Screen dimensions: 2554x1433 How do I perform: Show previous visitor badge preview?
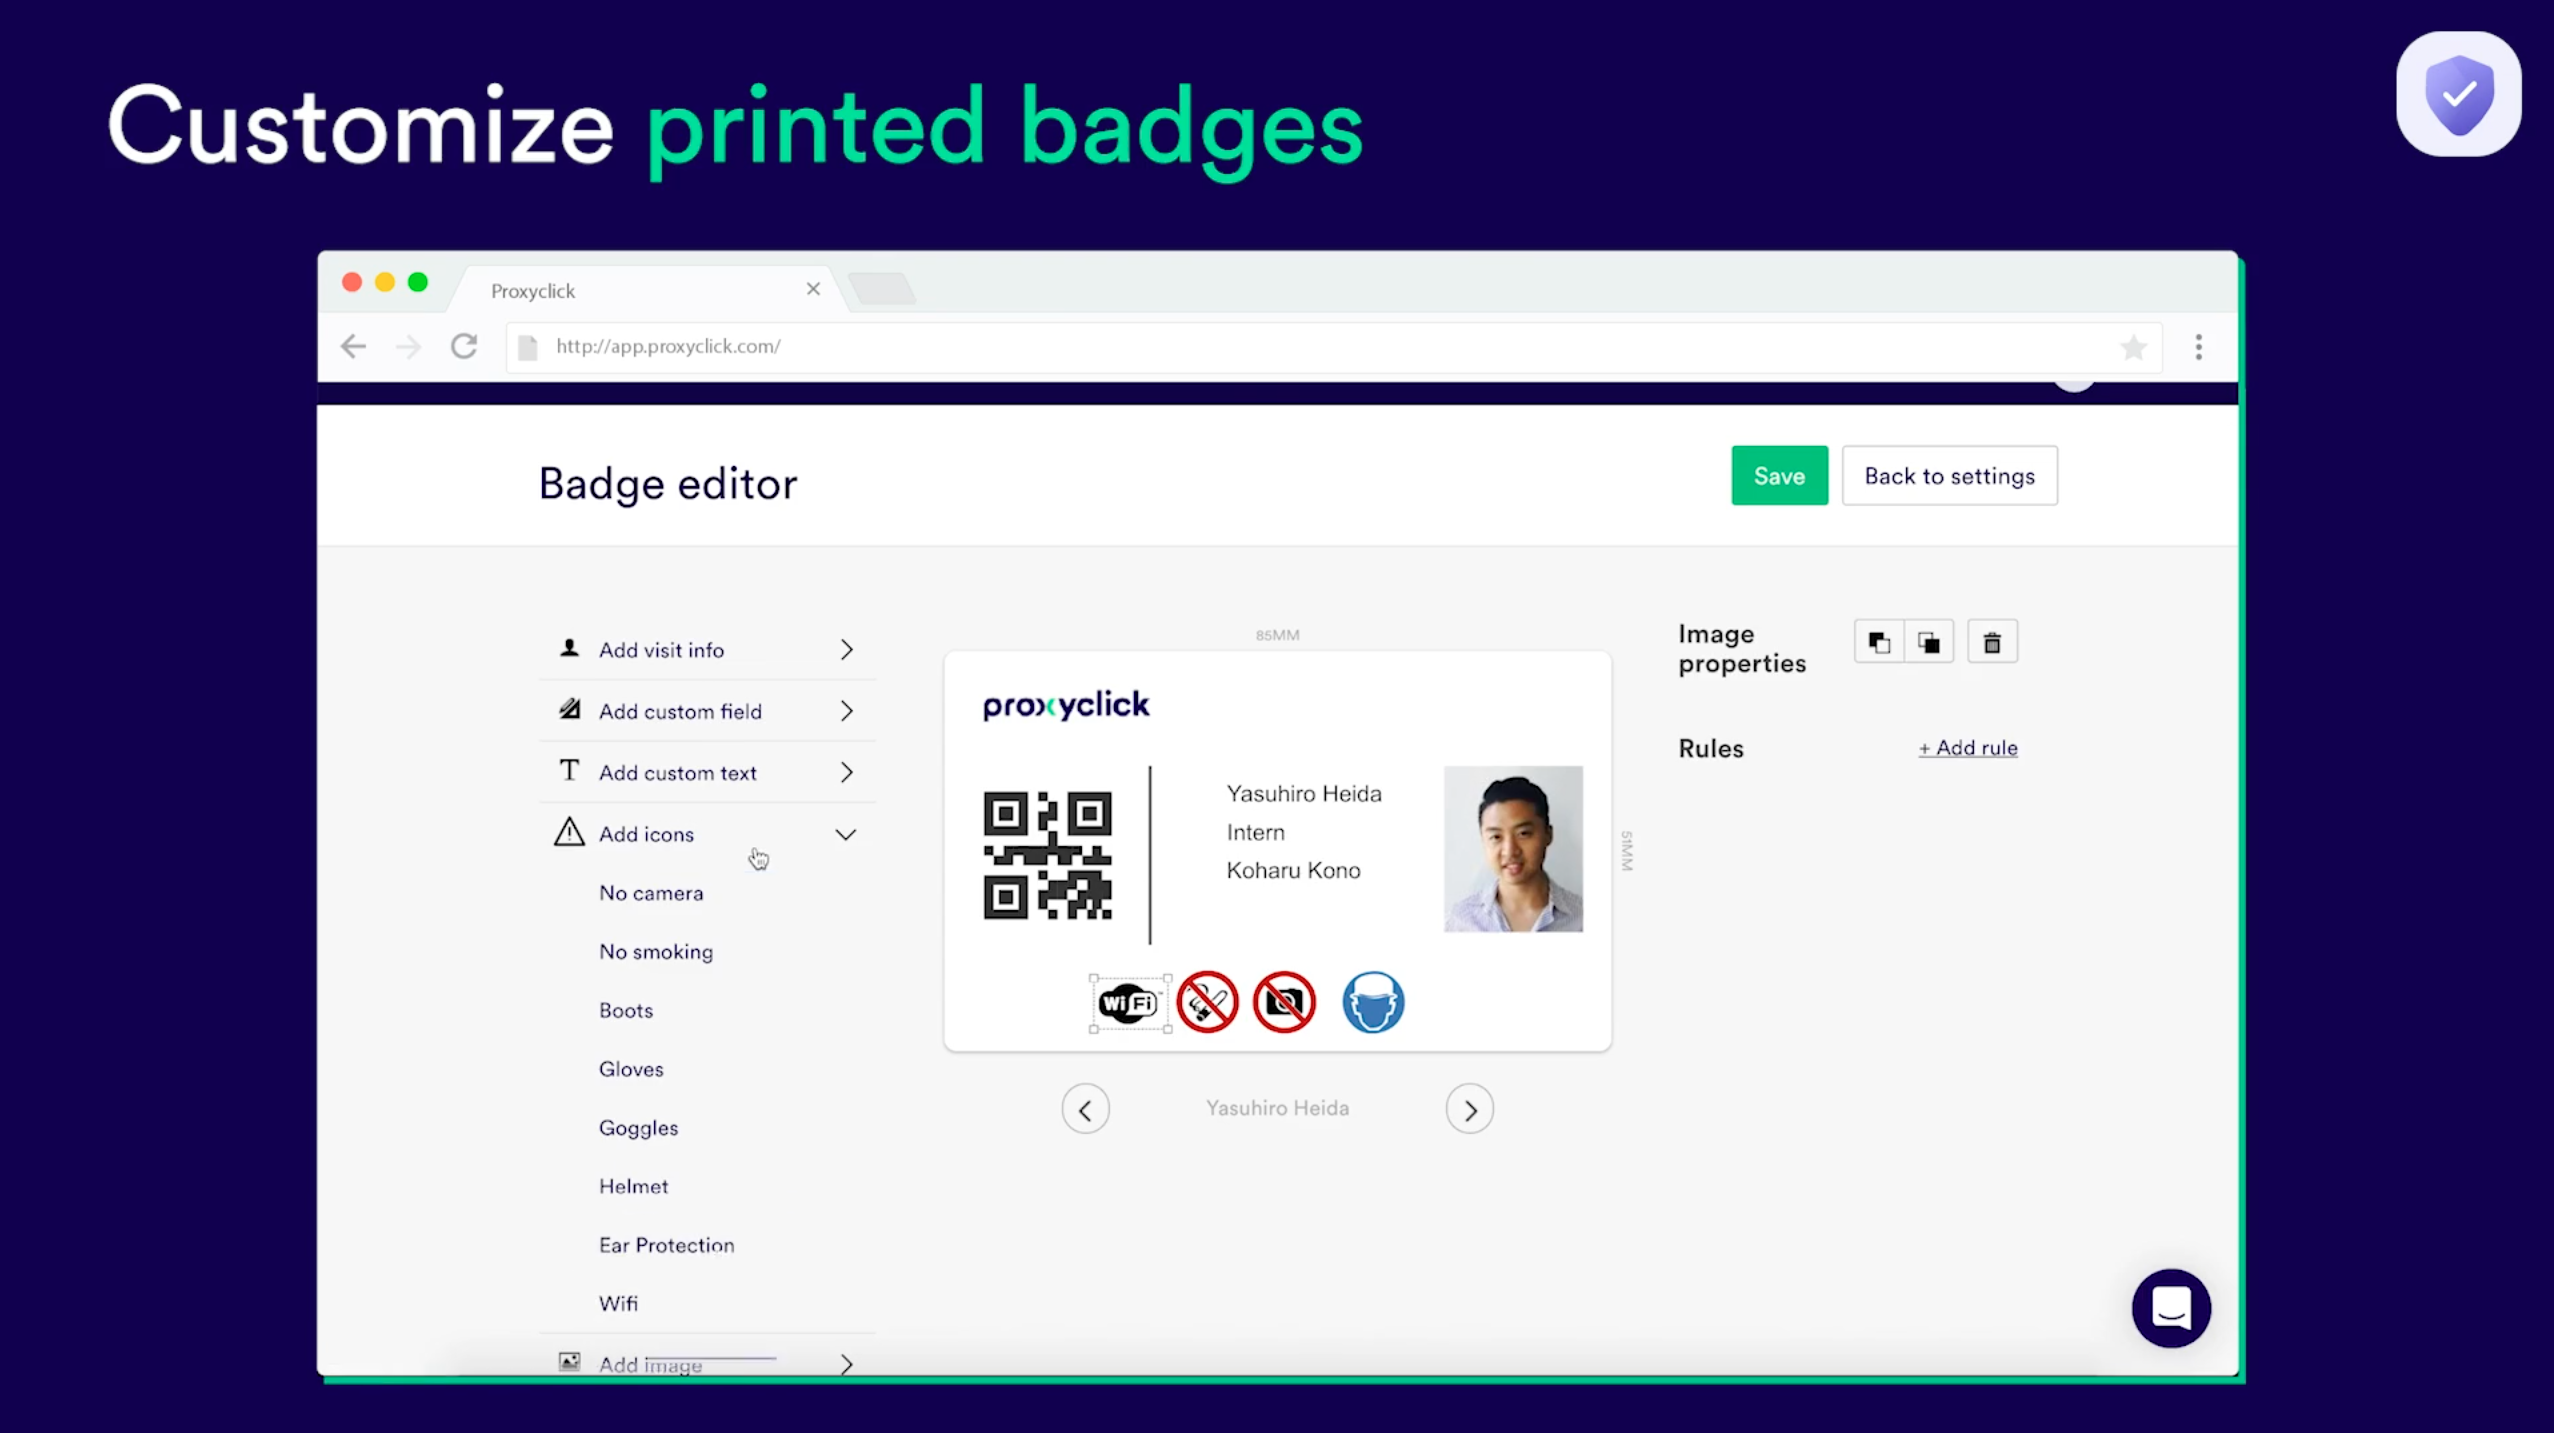(x=1085, y=1109)
